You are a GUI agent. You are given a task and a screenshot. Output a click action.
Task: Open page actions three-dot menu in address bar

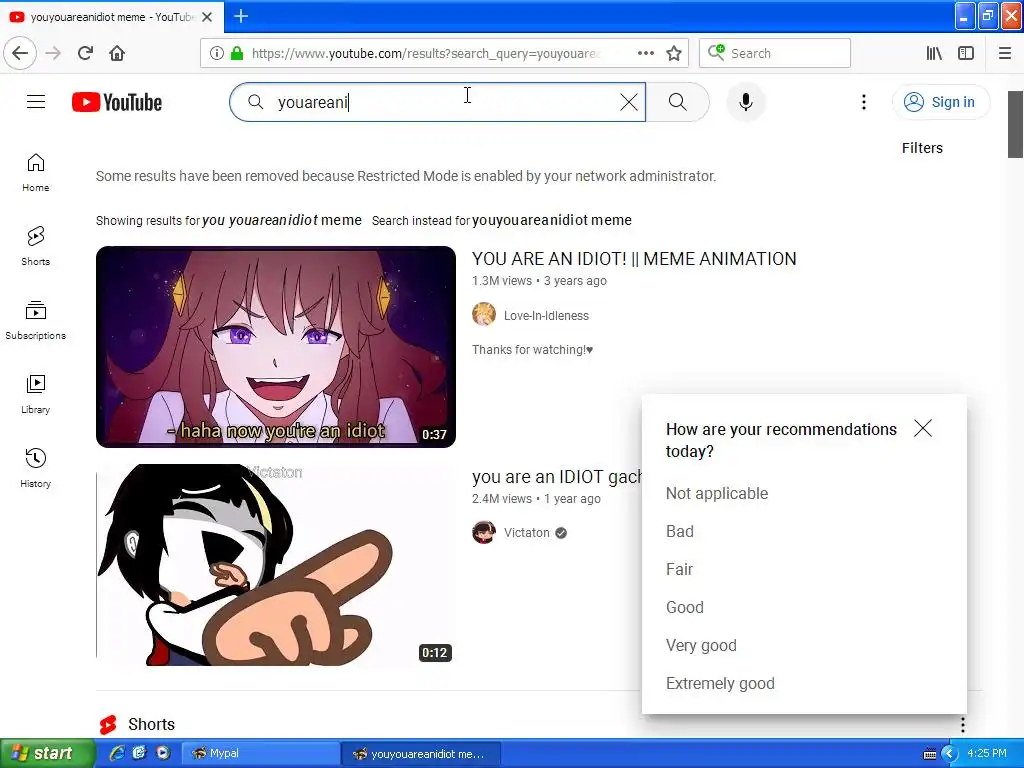tap(646, 53)
